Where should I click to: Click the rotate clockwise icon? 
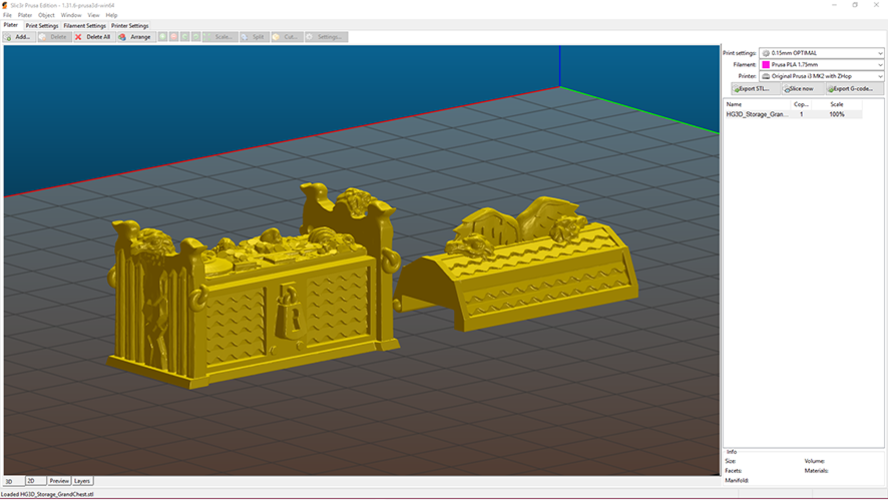click(x=196, y=37)
